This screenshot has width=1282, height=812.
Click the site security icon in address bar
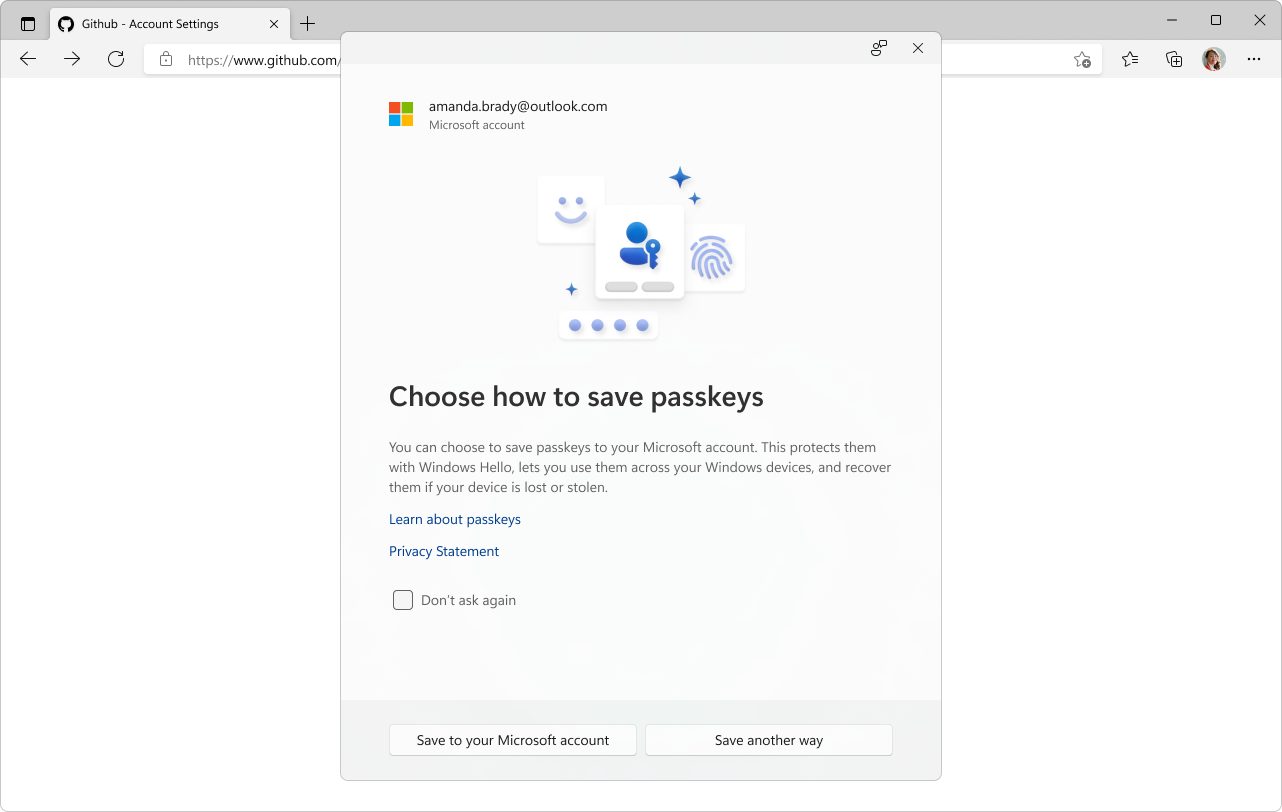click(168, 59)
